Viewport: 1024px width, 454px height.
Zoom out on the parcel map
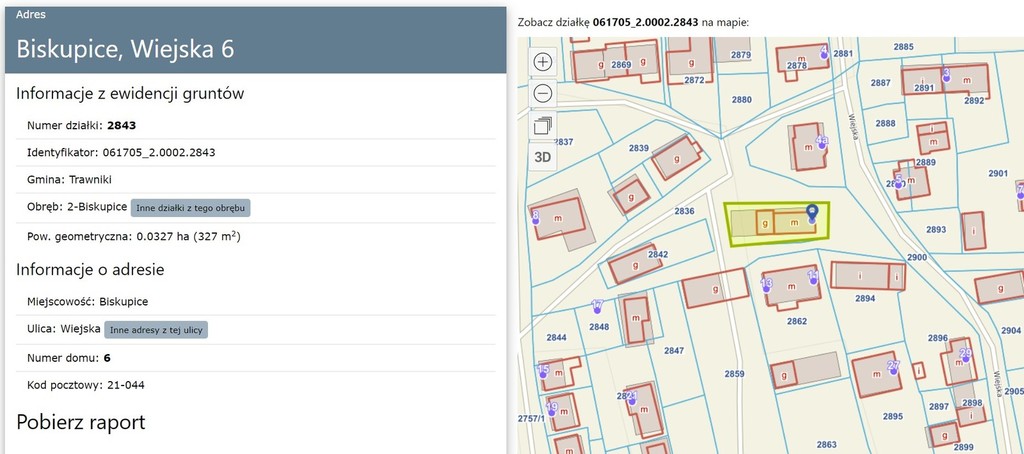tap(543, 93)
